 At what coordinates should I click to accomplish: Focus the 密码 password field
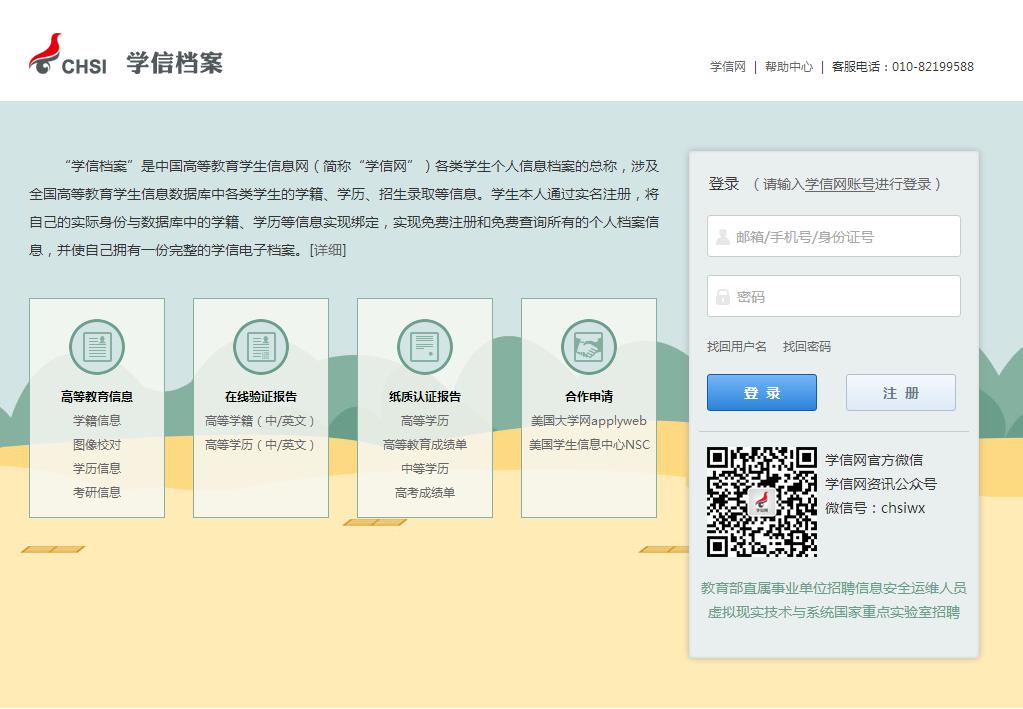point(834,297)
